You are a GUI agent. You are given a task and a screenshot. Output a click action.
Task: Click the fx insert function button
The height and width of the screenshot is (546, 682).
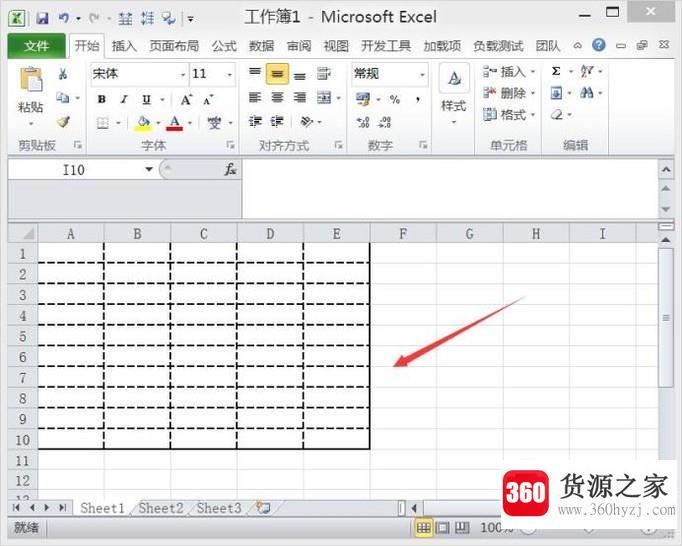click(x=230, y=169)
